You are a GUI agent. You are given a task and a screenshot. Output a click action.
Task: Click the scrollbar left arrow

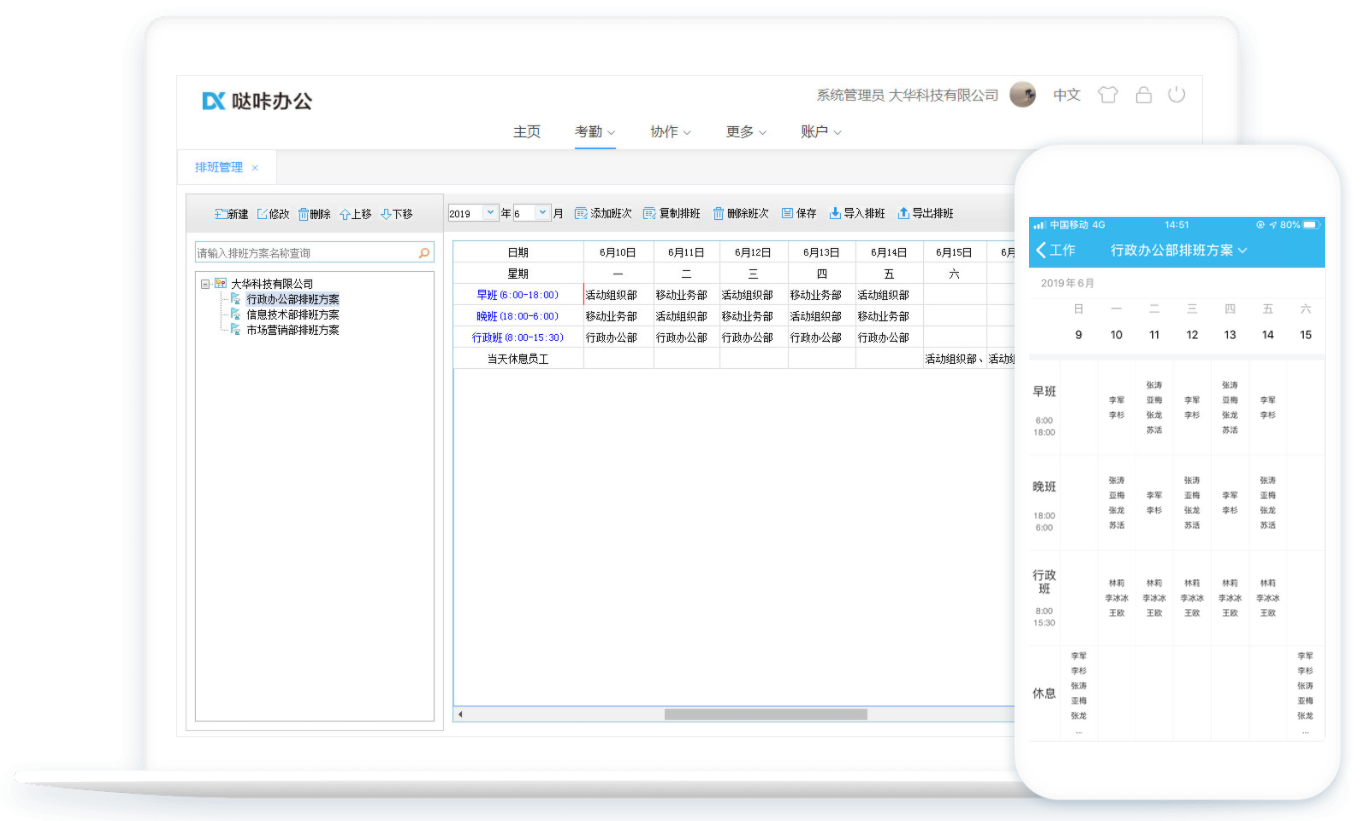[460, 714]
